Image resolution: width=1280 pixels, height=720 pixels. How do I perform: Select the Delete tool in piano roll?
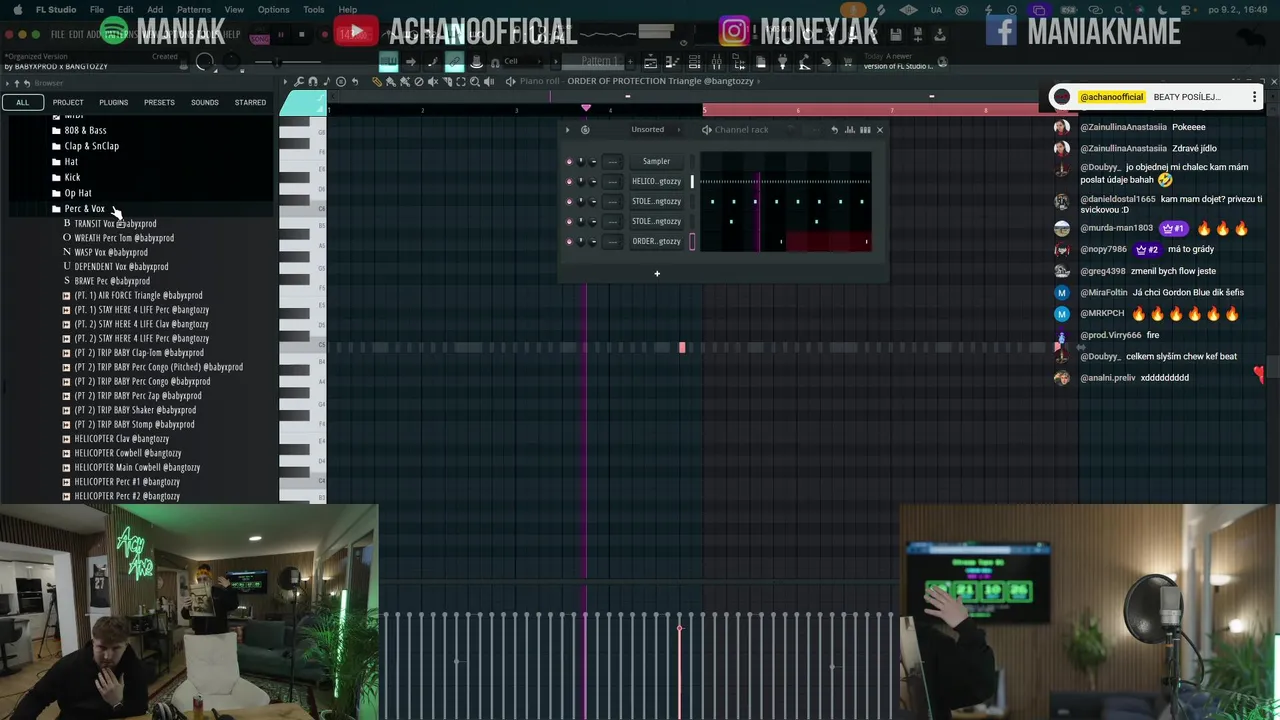(419, 81)
